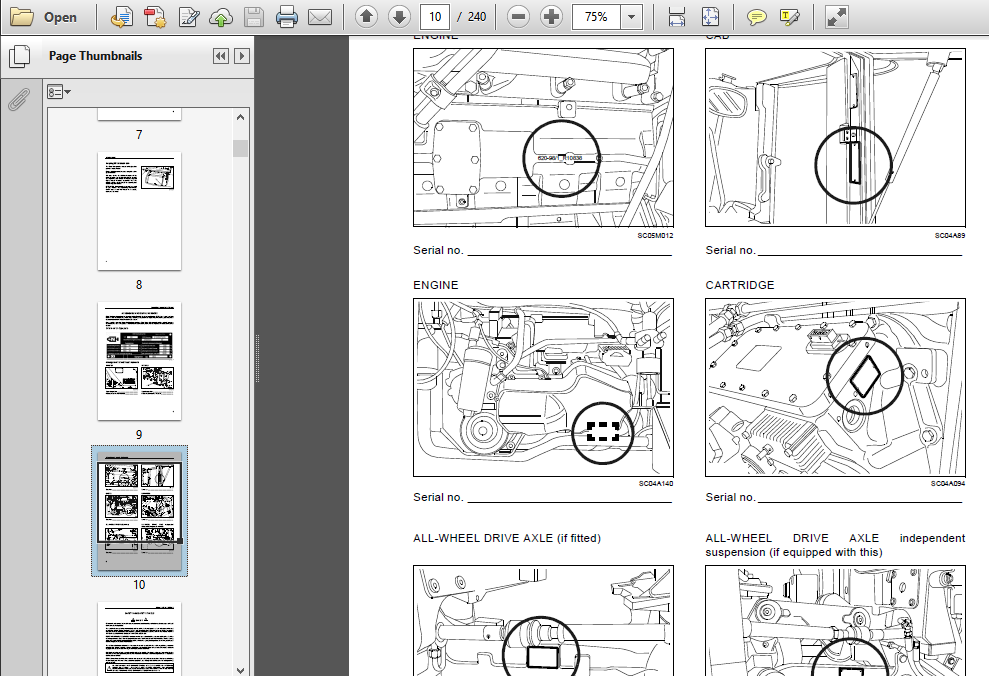Click the fit one full page icon
989x676 pixels.
tap(710, 17)
